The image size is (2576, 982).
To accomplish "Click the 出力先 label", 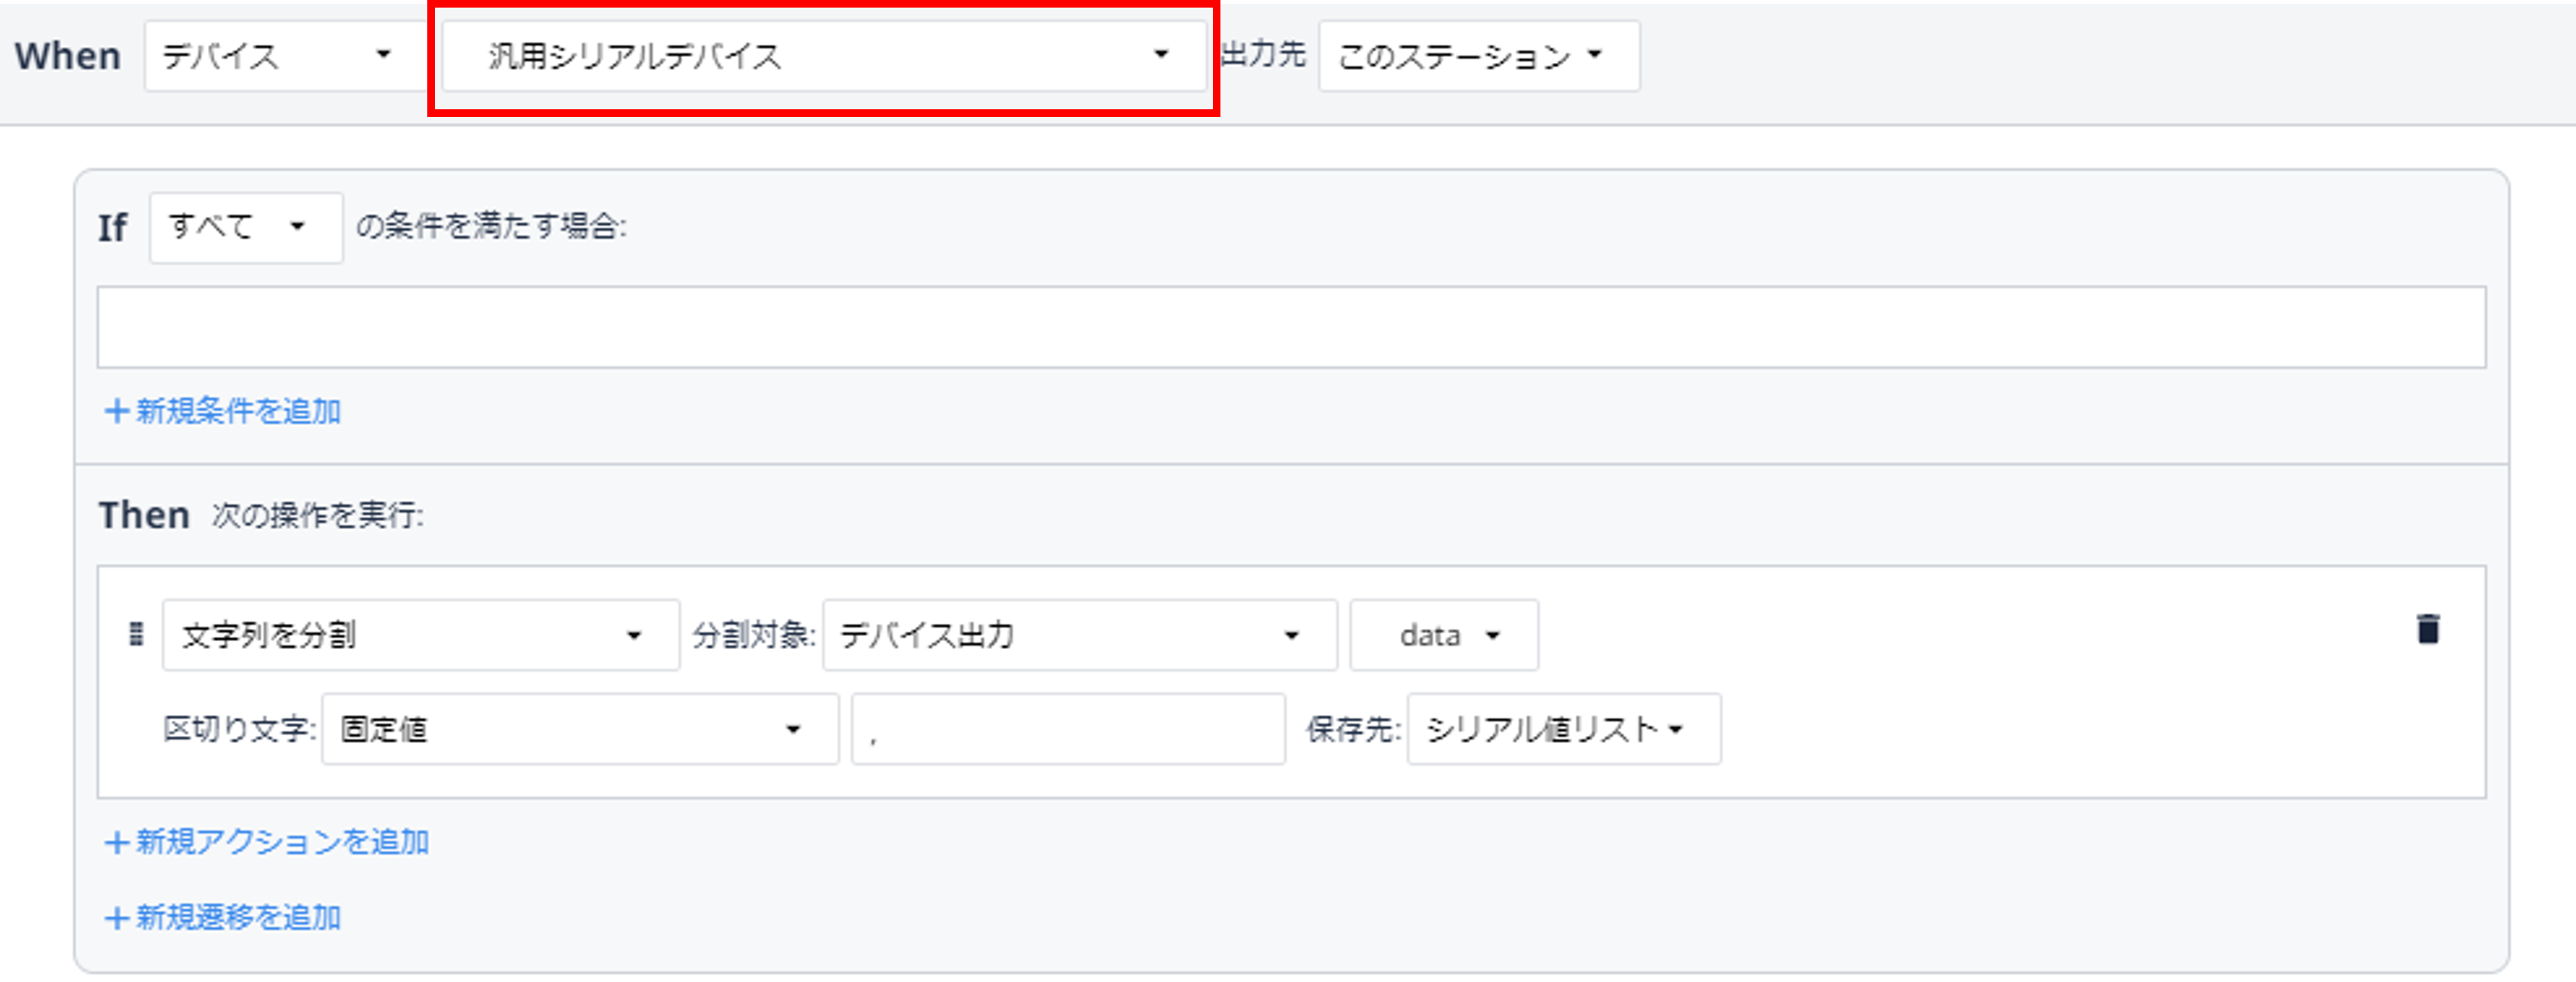I will [x=1263, y=54].
